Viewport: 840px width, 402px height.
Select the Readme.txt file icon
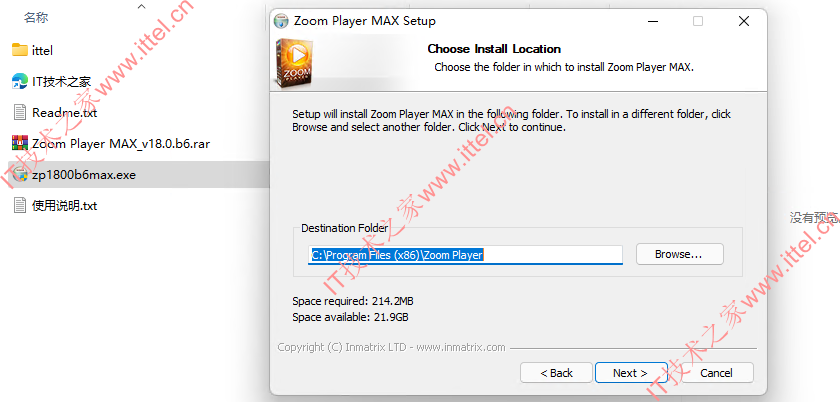(20, 113)
